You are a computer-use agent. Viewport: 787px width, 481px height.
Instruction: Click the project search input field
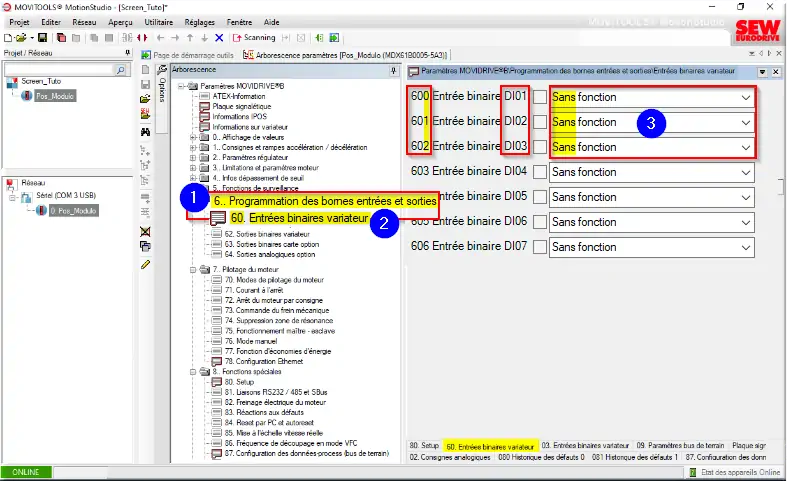(x=60, y=70)
